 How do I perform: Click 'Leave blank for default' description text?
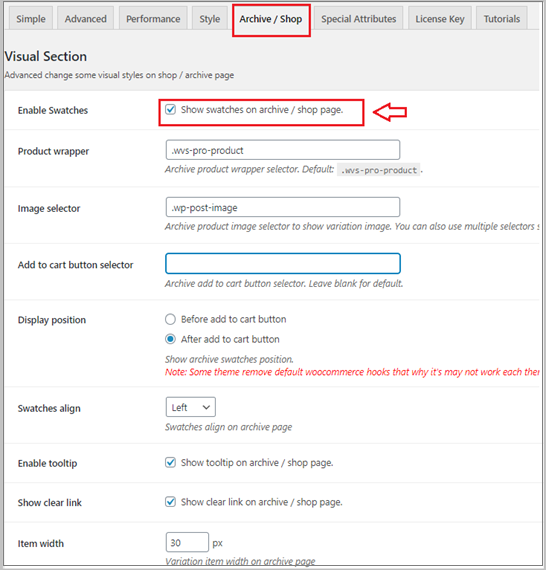tap(356, 283)
